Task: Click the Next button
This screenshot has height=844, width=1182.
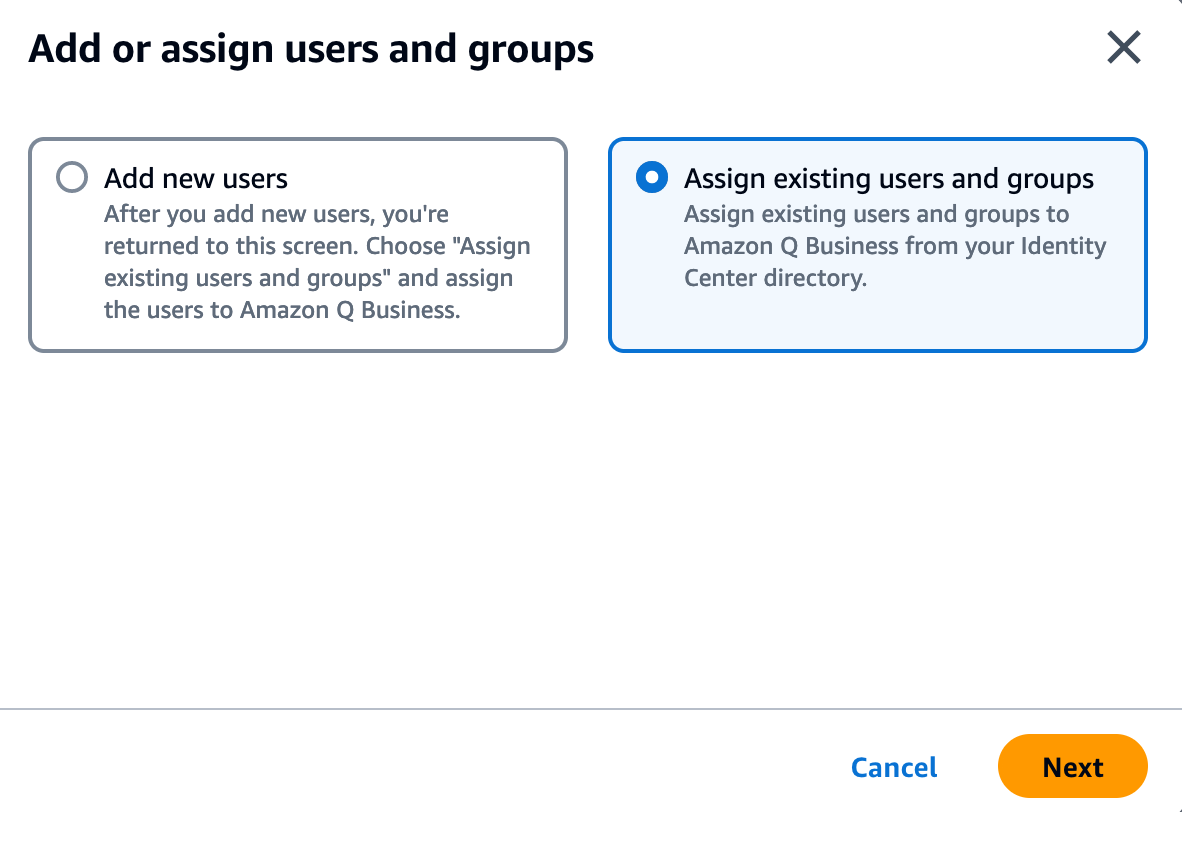Action: coord(1072,767)
